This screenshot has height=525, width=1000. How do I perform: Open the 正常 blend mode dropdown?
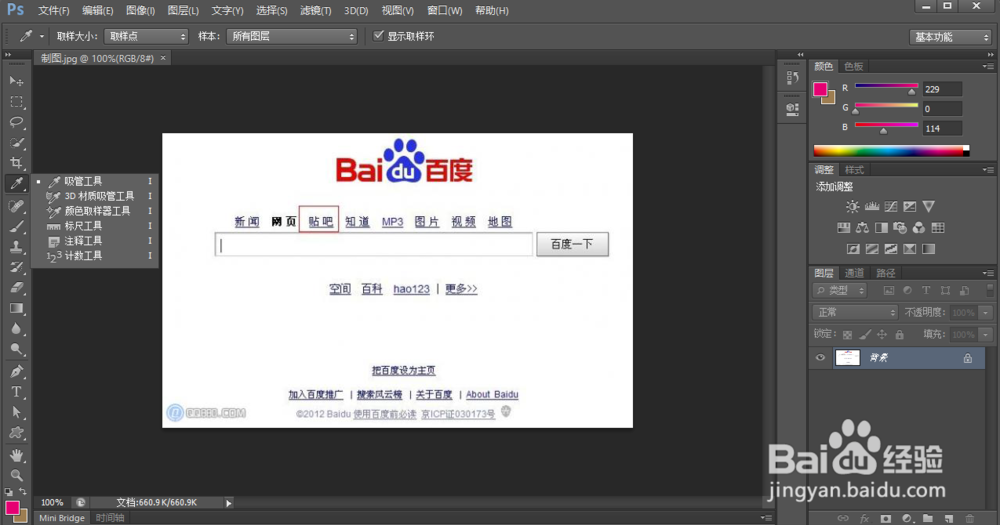tap(855, 313)
